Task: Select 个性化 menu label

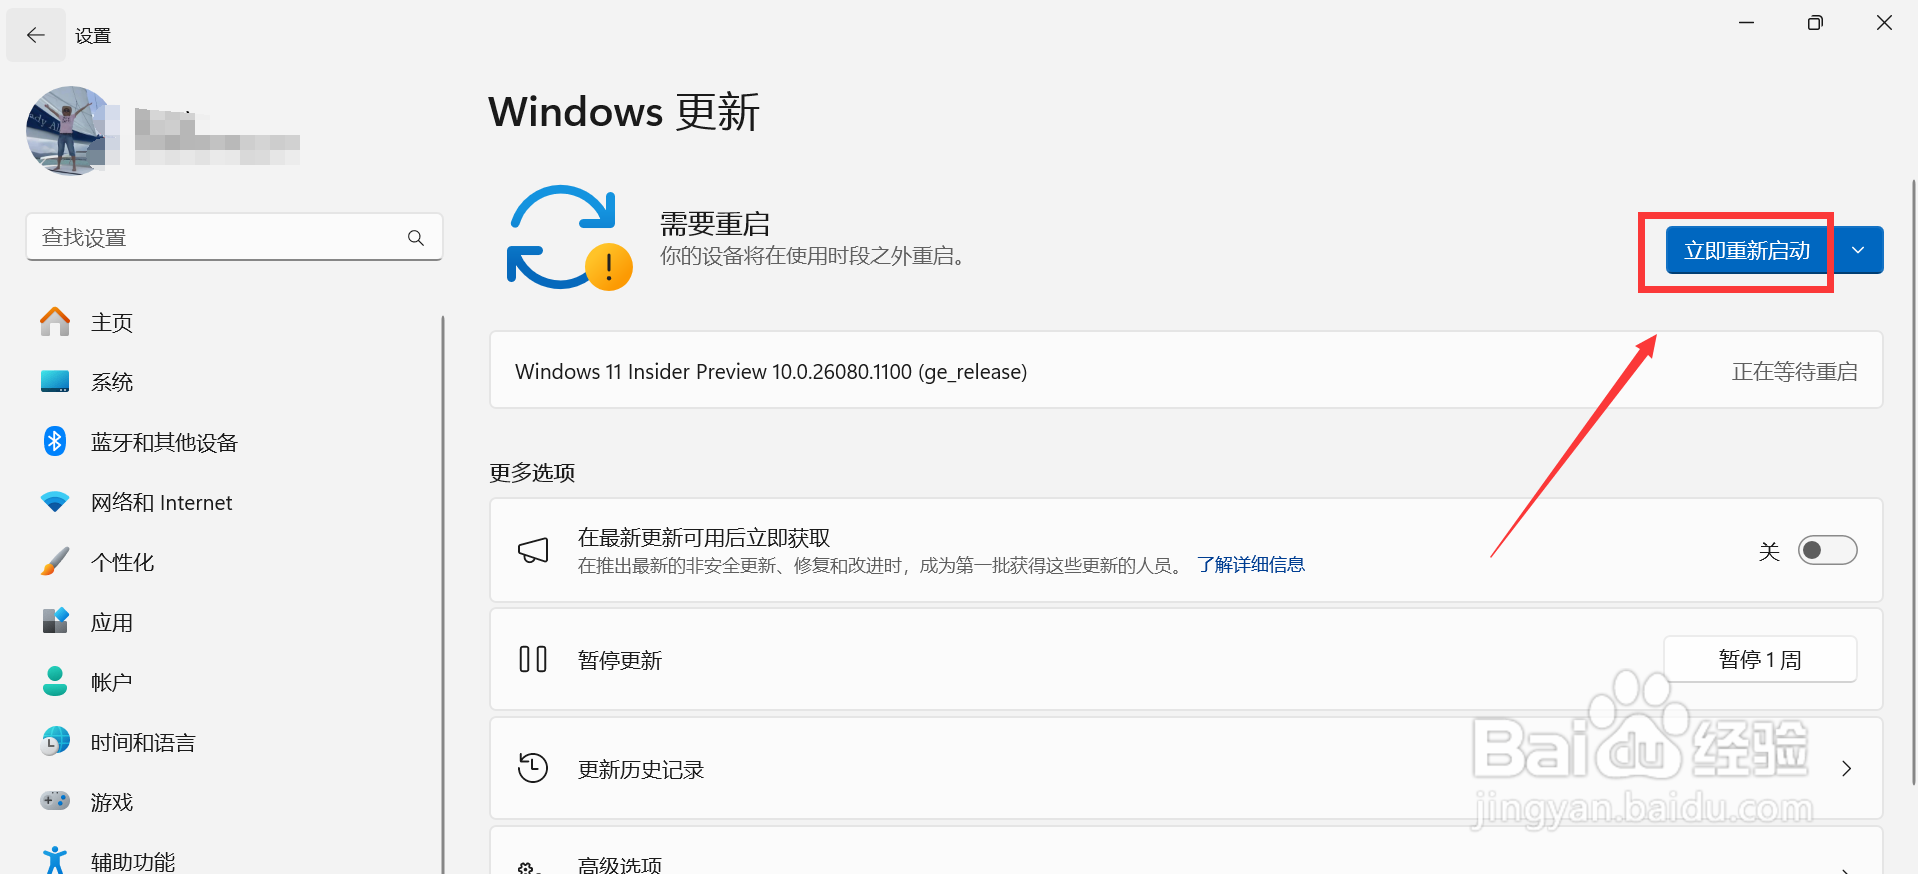Action: coord(122,562)
